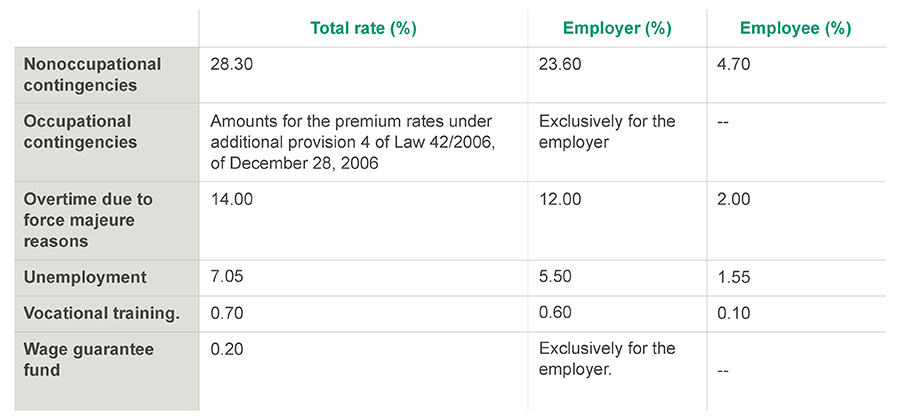
Task: Select the 1.55 employee unemployment value
Action: pos(734,278)
